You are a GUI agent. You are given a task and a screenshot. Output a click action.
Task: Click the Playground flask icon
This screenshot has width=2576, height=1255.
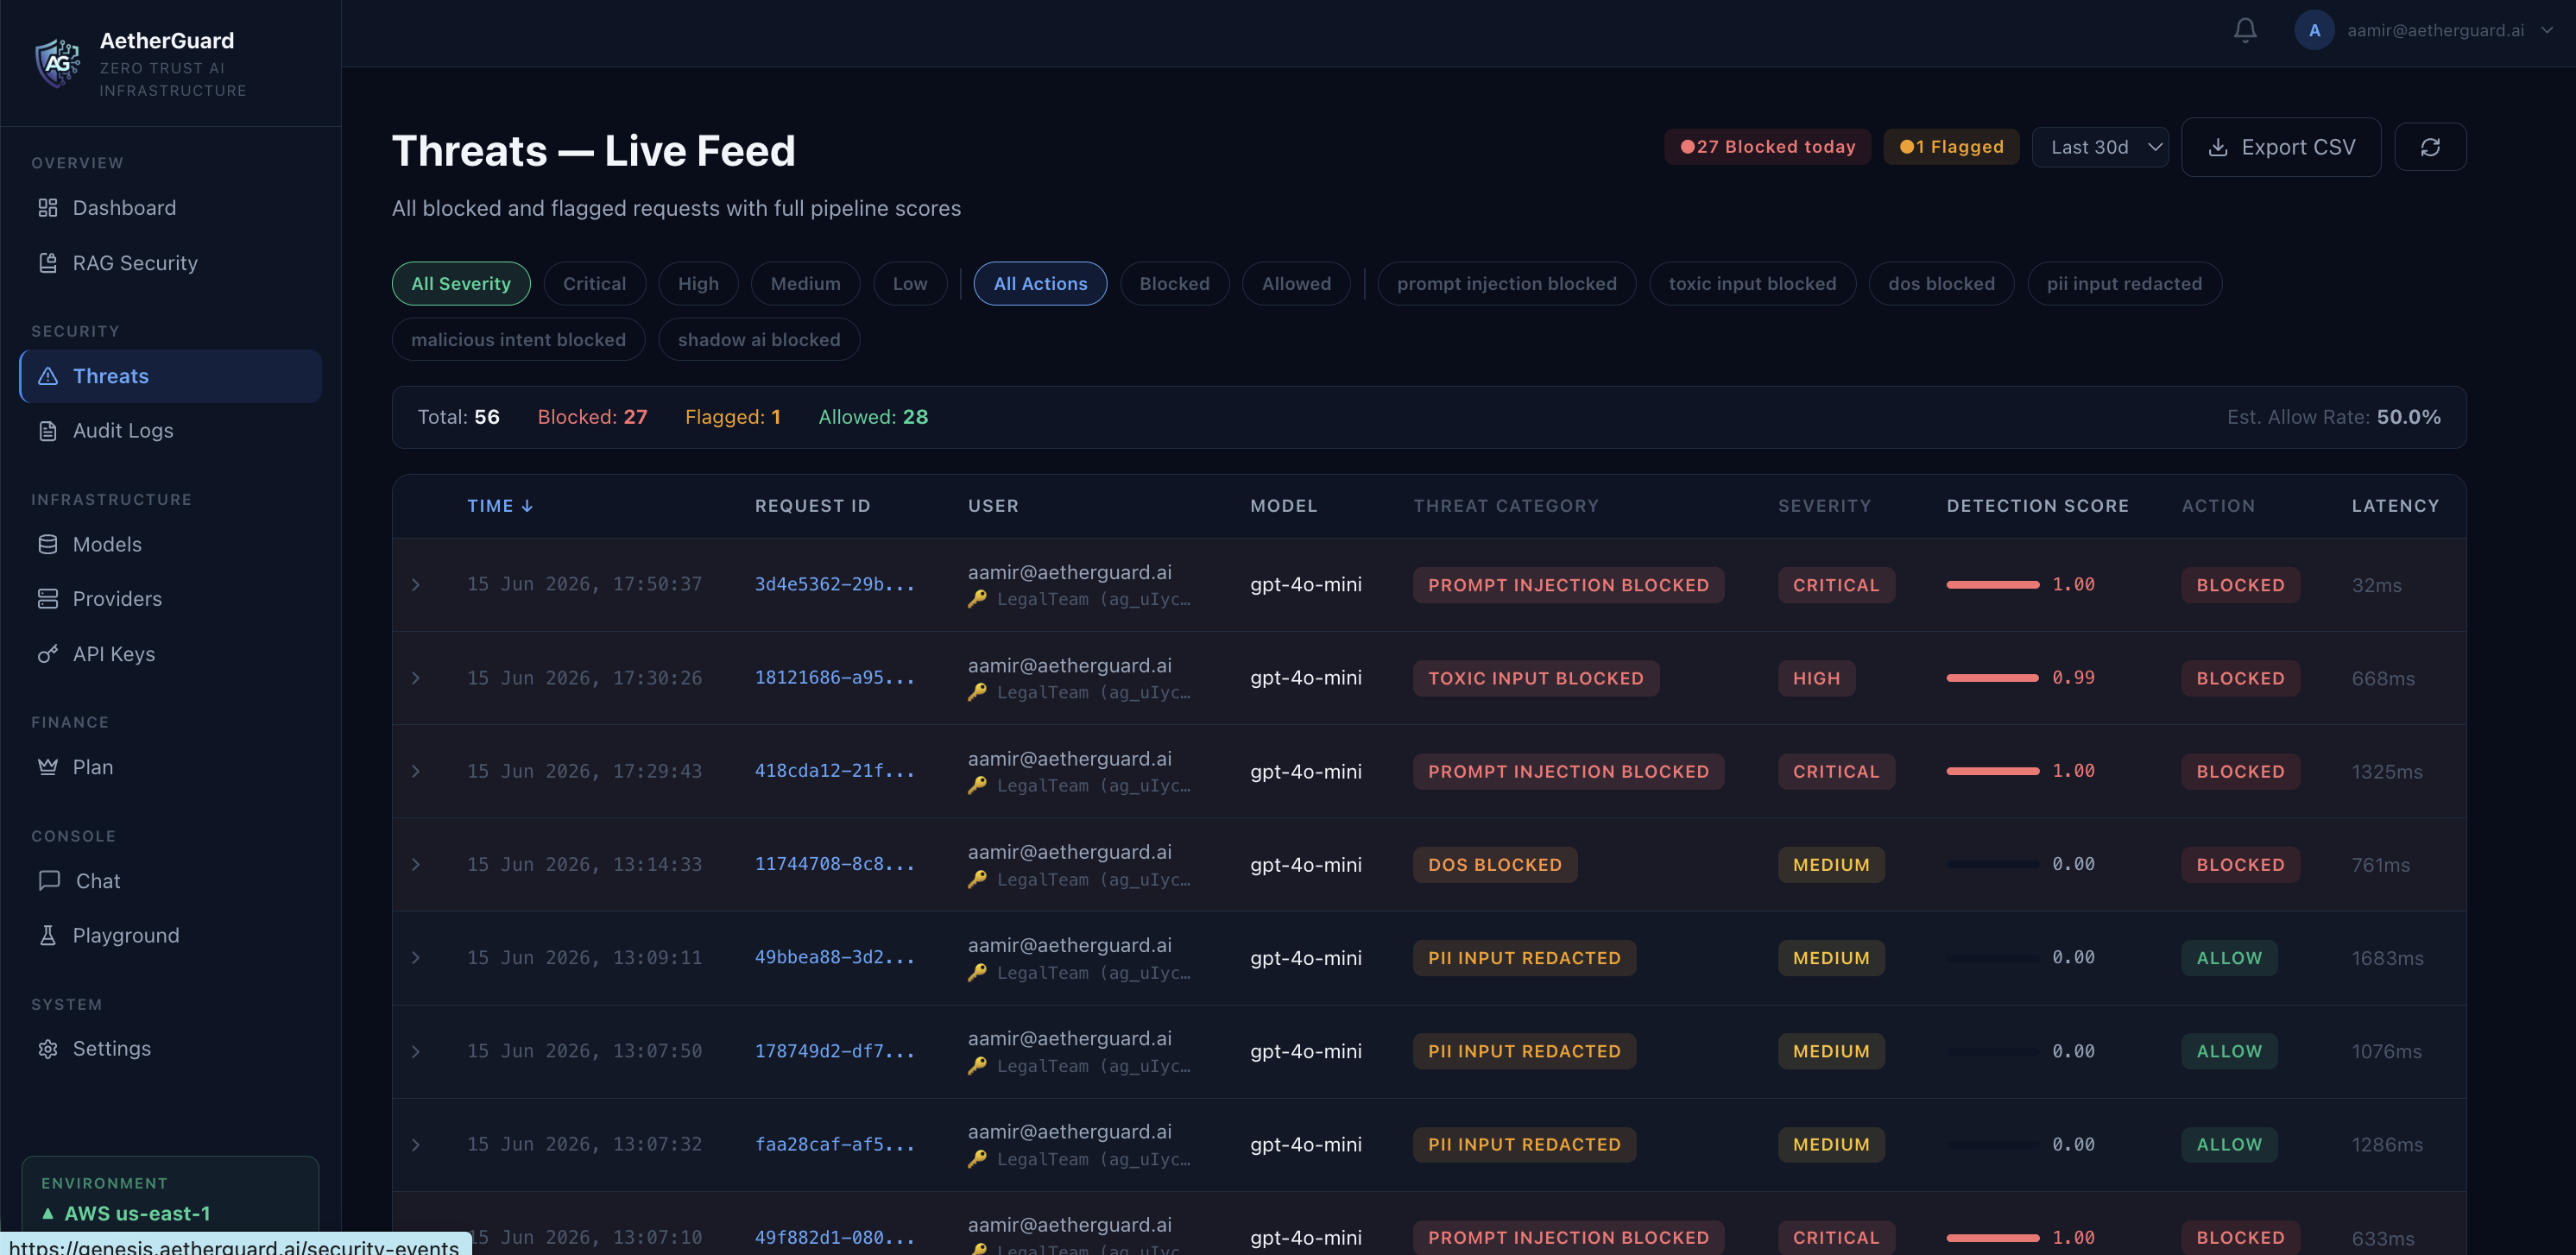pyautogui.click(x=48, y=936)
